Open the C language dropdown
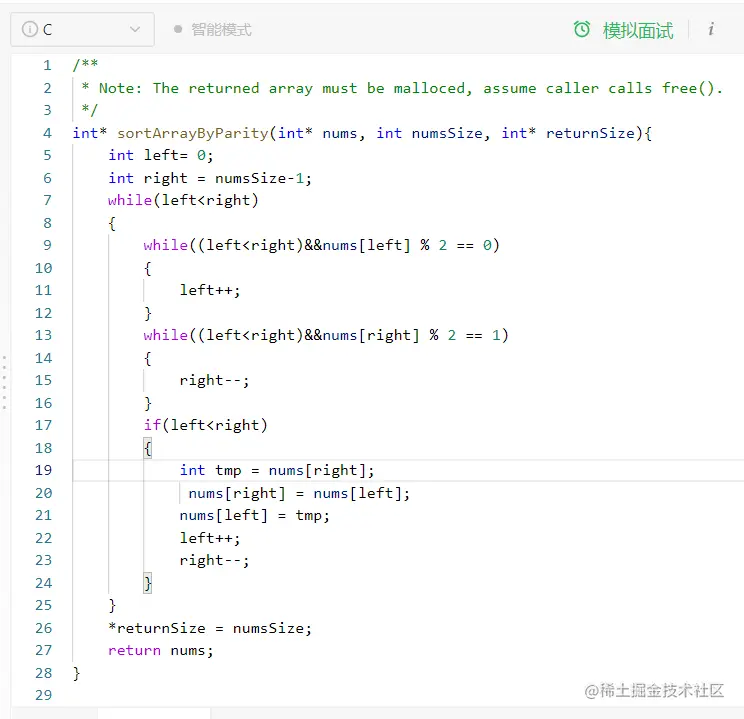The image size is (744, 719). click(x=82, y=29)
